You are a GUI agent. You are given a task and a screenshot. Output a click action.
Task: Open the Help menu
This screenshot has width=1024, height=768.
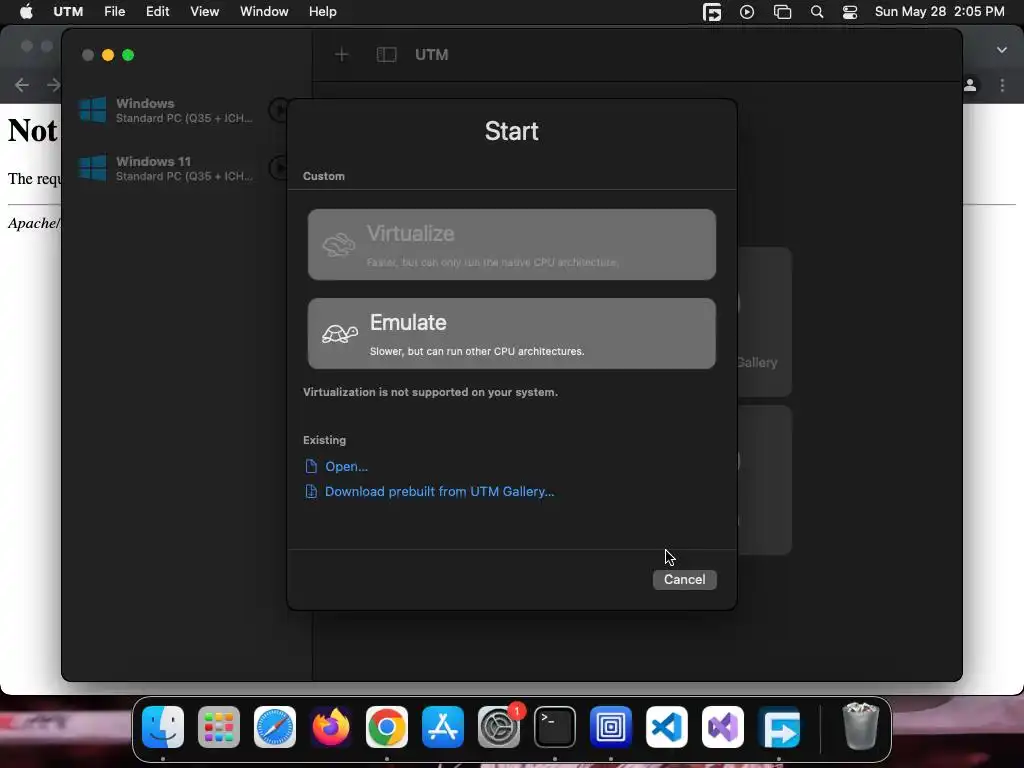tap(323, 12)
